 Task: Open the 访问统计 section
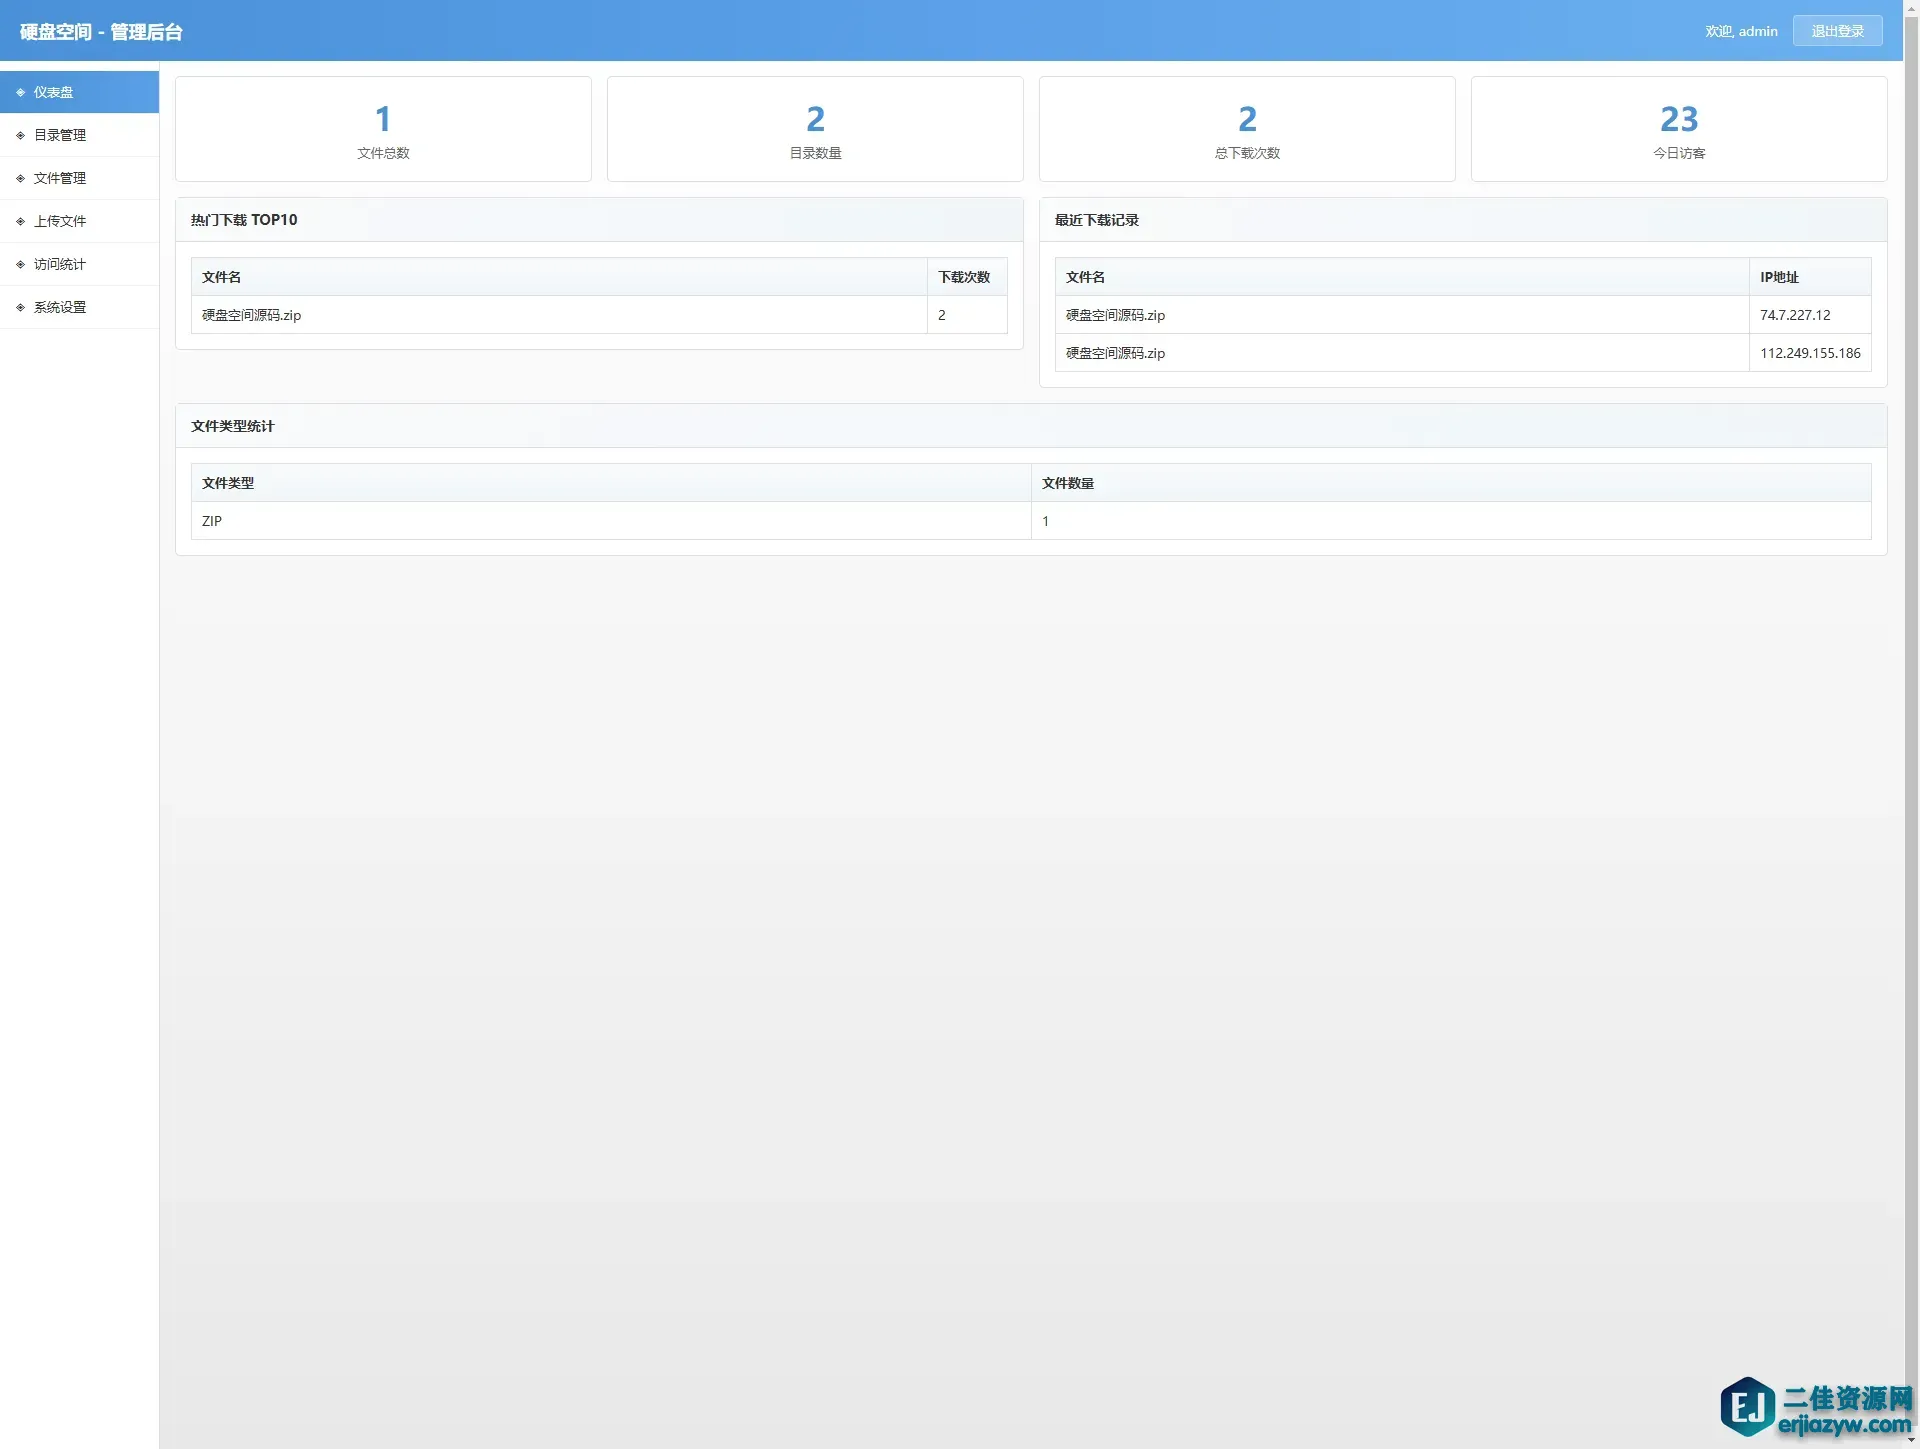pyautogui.click(x=60, y=264)
